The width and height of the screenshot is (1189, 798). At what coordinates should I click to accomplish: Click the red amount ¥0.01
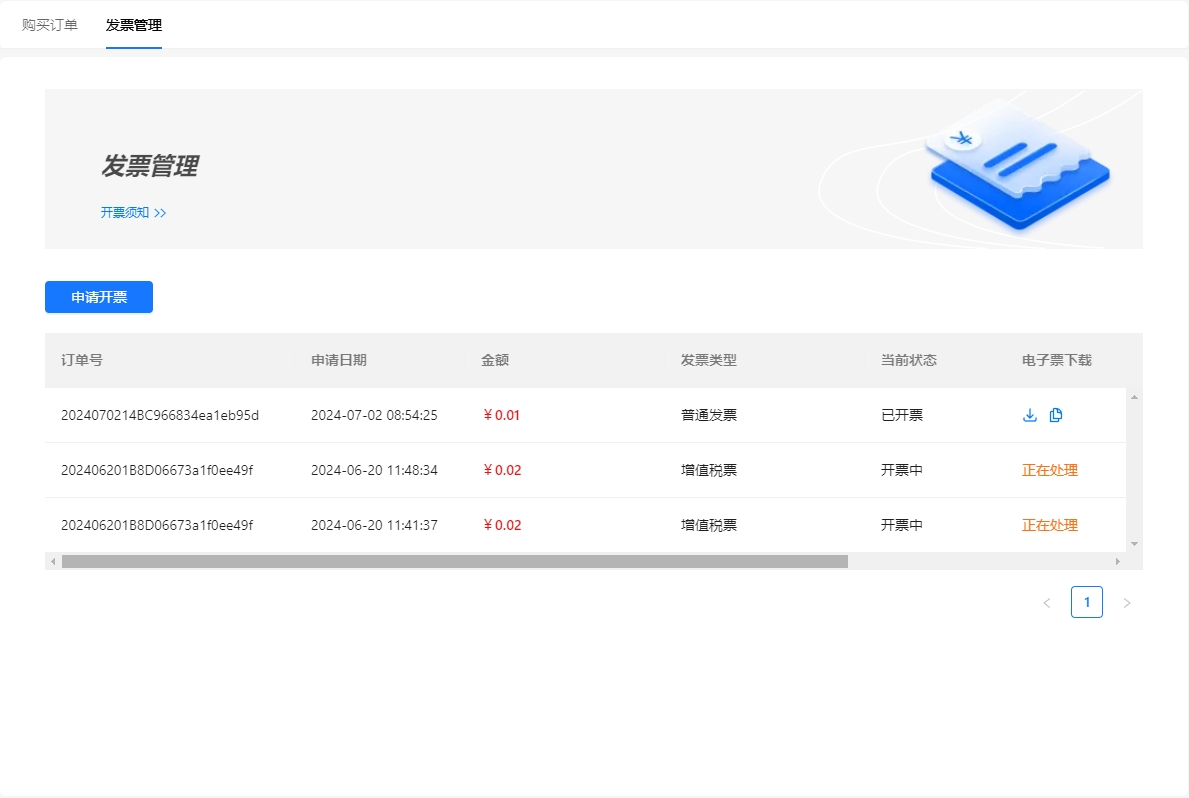coord(500,414)
